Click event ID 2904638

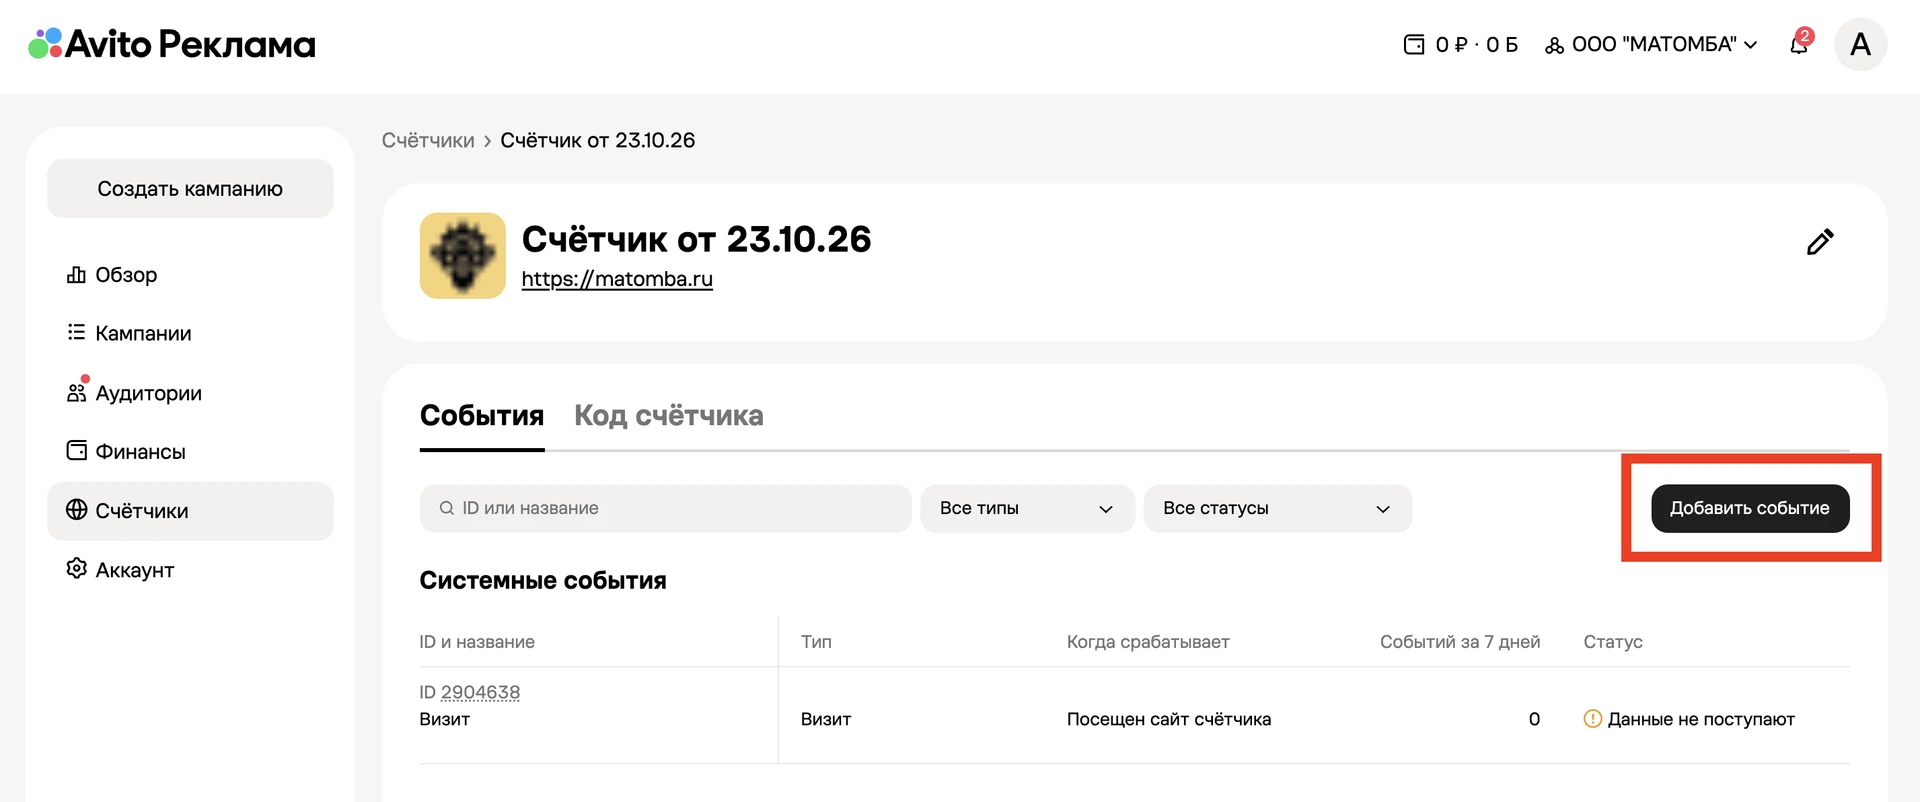tap(480, 692)
